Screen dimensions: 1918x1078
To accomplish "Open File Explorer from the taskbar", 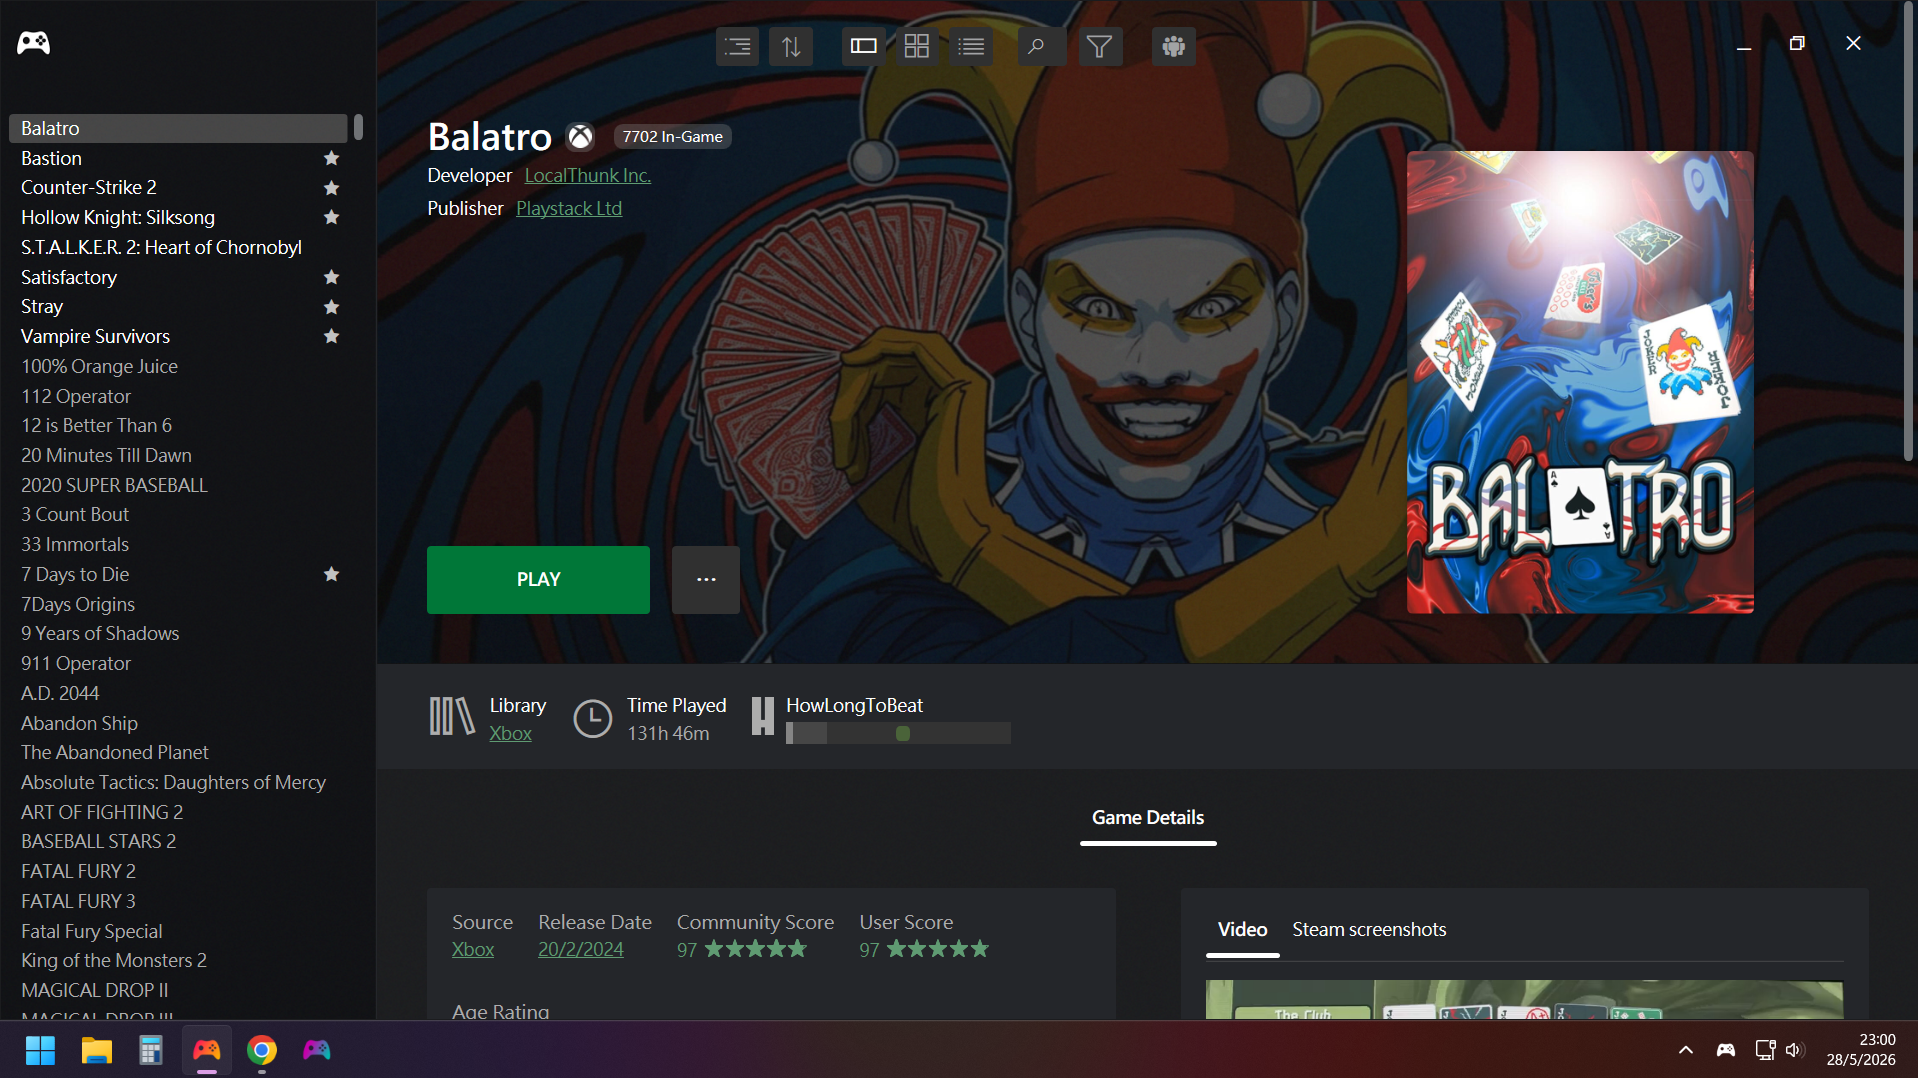I will (x=96, y=1050).
